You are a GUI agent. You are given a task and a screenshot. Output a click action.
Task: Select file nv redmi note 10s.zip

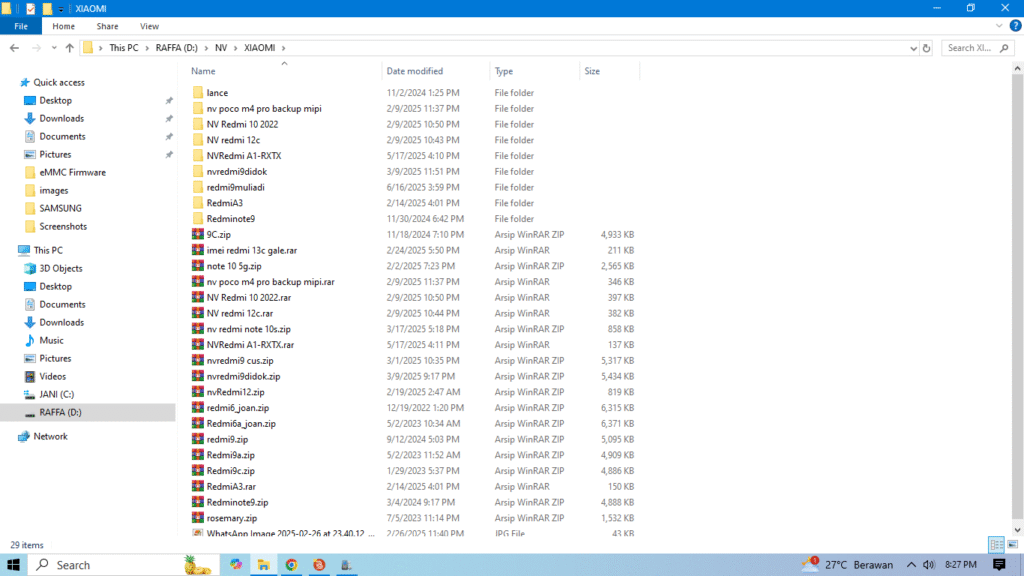(248, 329)
